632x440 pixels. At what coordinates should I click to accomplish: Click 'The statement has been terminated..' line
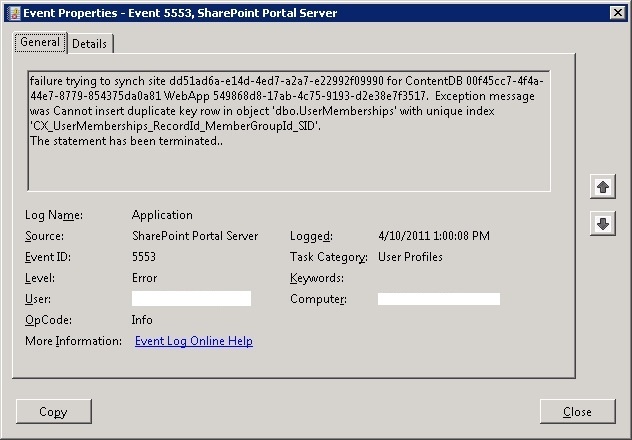pyautogui.click(x=126, y=141)
